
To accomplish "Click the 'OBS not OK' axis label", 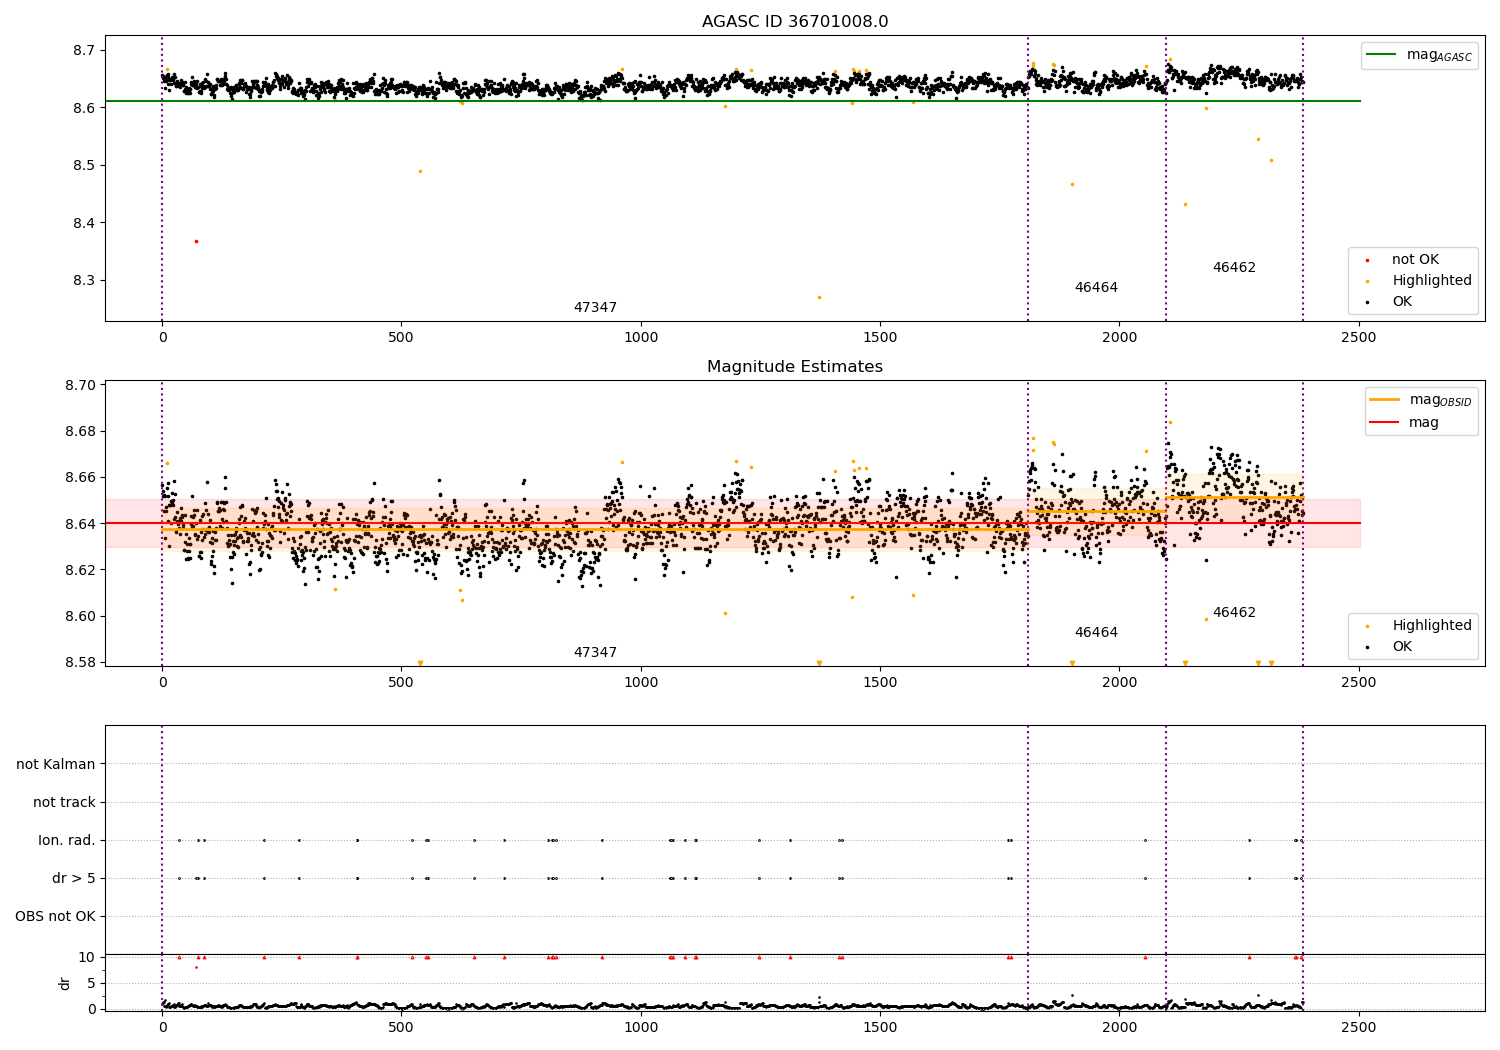I will [56, 917].
